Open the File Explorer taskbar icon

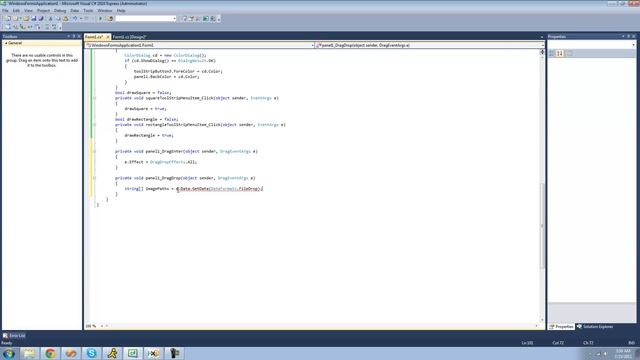pyautogui.click(x=29, y=353)
